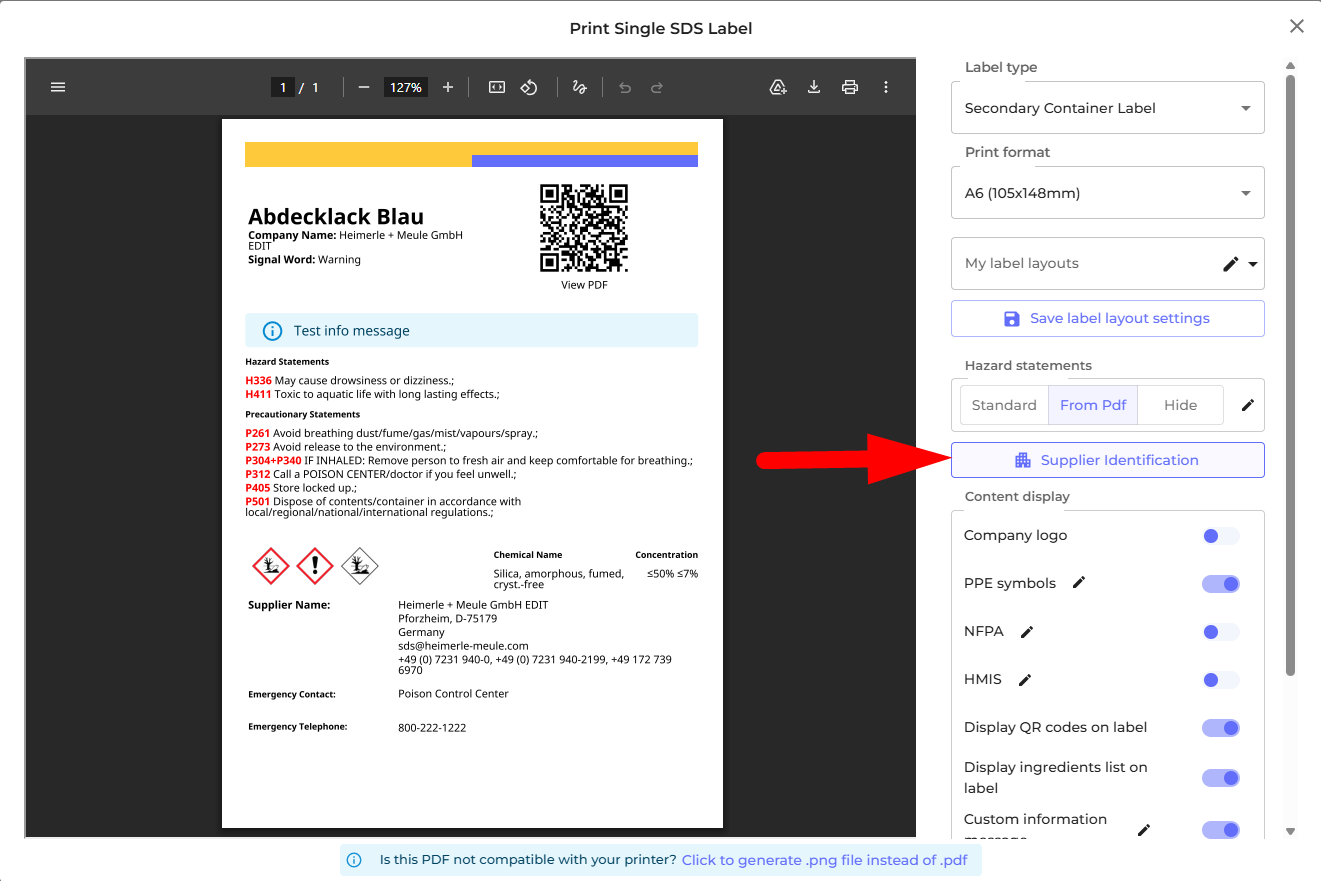Download the label PDF

coord(814,87)
